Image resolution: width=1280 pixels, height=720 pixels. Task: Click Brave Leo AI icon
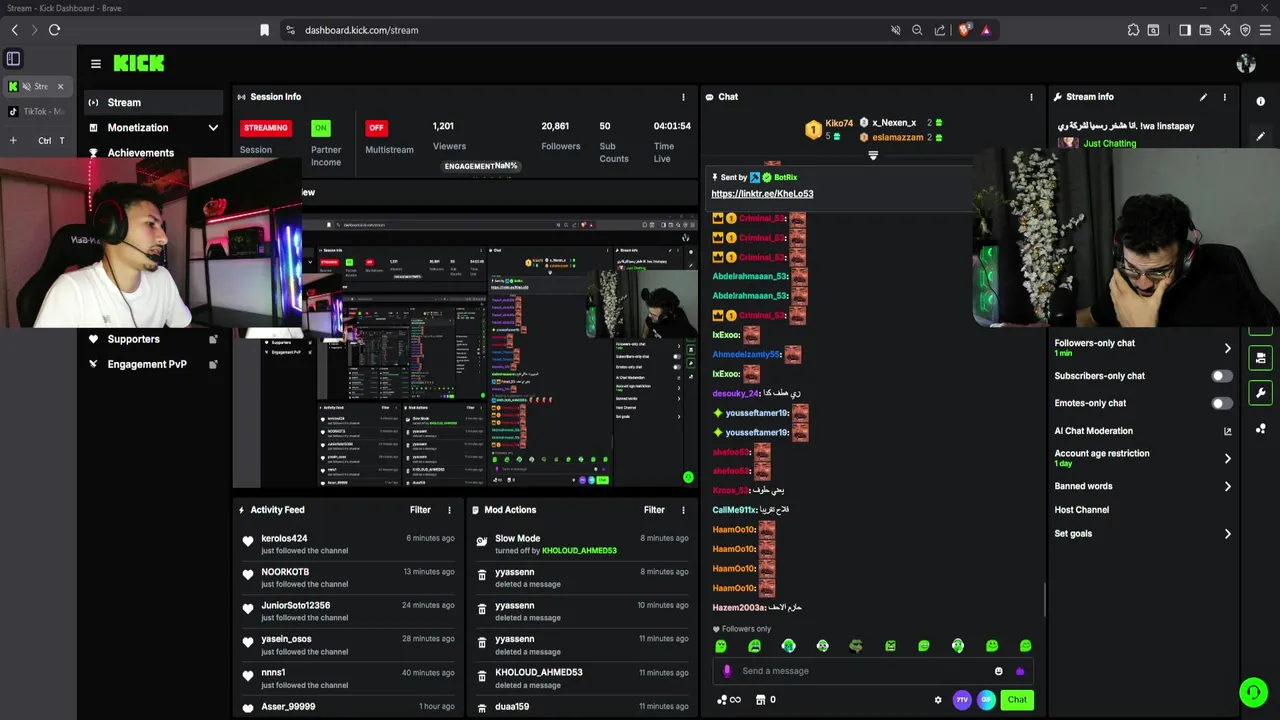tap(1225, 30)
